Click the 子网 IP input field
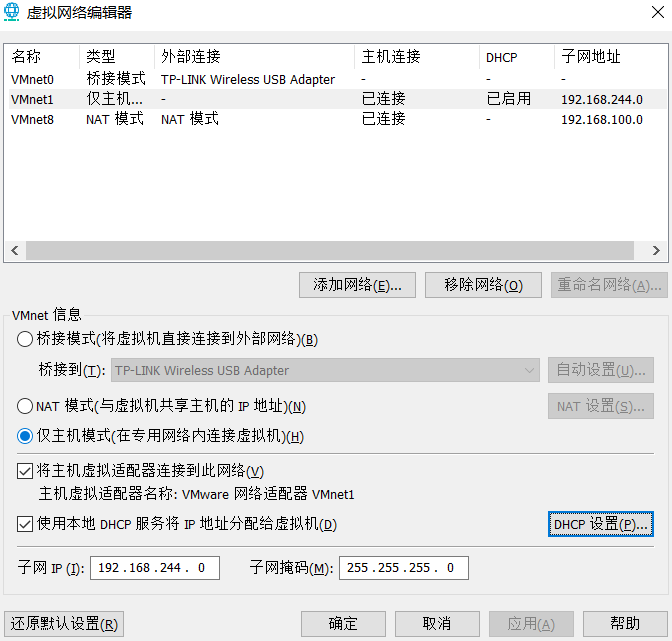Image resolution: width=672 pixels, height=641 pixels. click(155, 568)
